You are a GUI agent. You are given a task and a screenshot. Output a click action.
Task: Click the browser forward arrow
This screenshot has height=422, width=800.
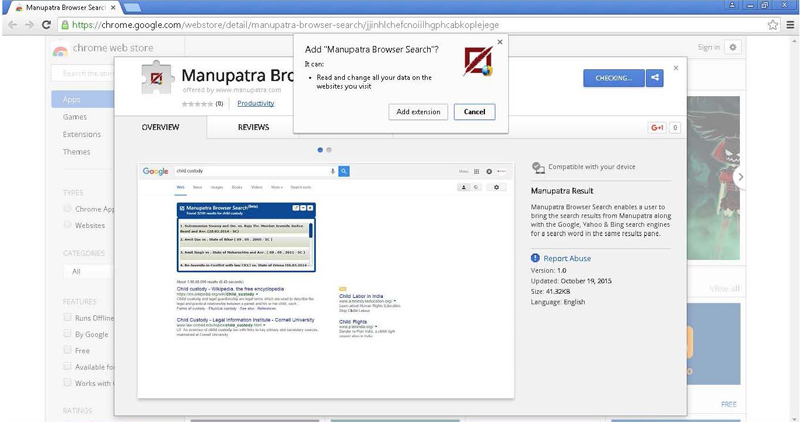pyautogui.click(x=30, y=24)
